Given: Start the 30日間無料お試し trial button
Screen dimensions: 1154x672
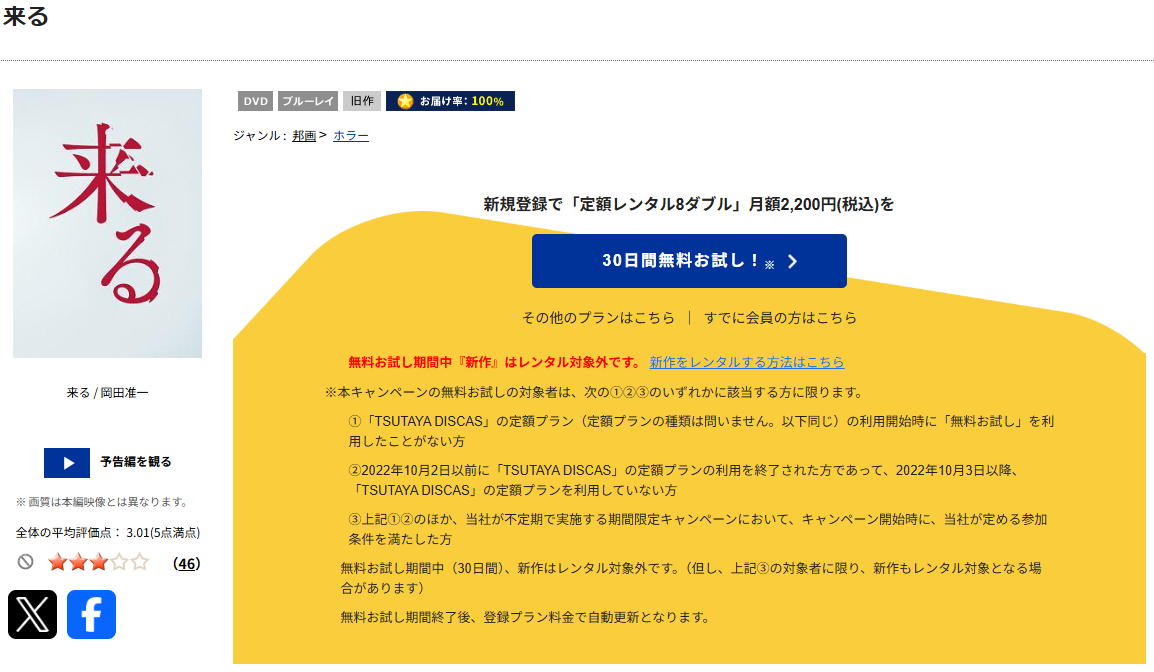Looking at the screenshot, I should [x=690, y=261].
